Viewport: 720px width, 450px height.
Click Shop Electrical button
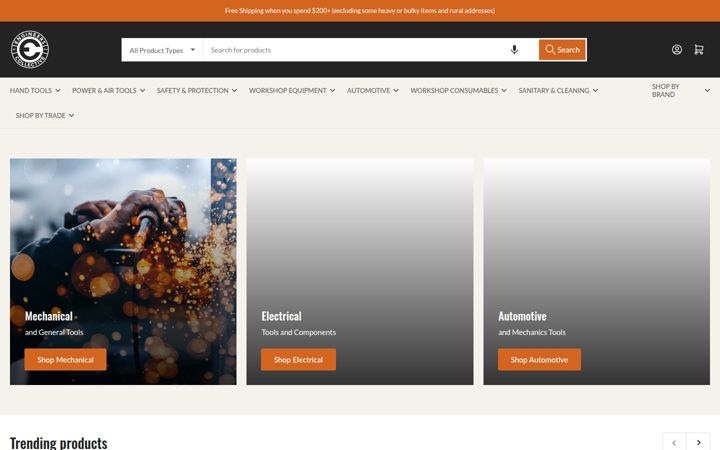point(298,360)
